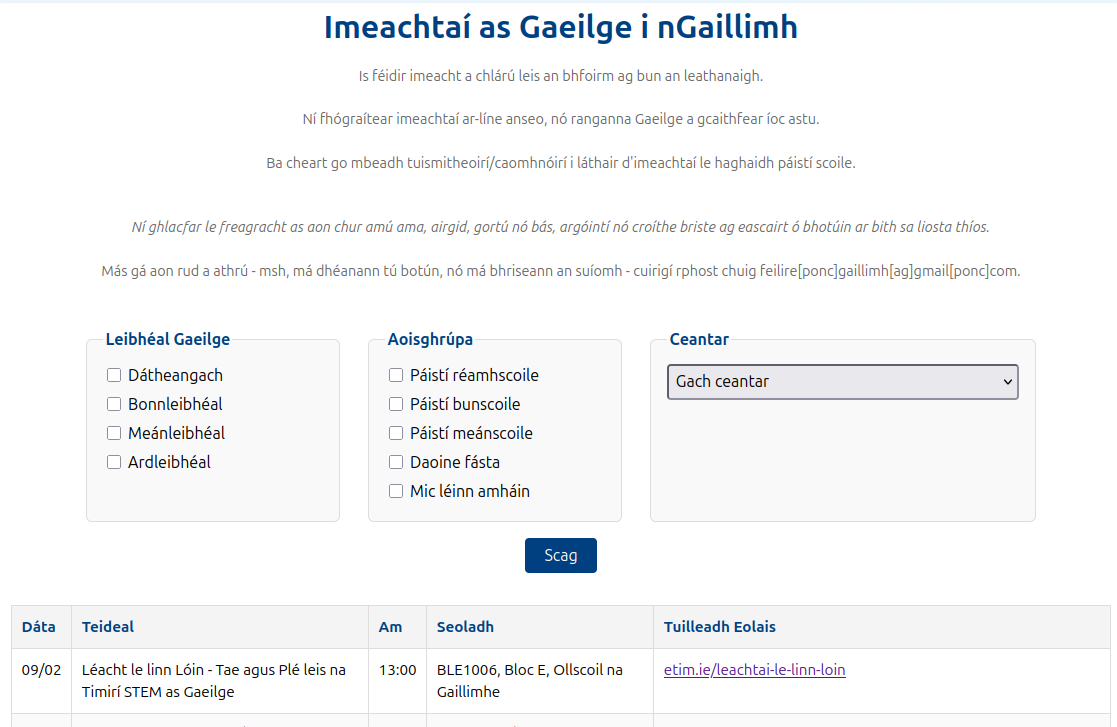Click the Dáta column header
1117x727 pixels.
pos(39,627)
